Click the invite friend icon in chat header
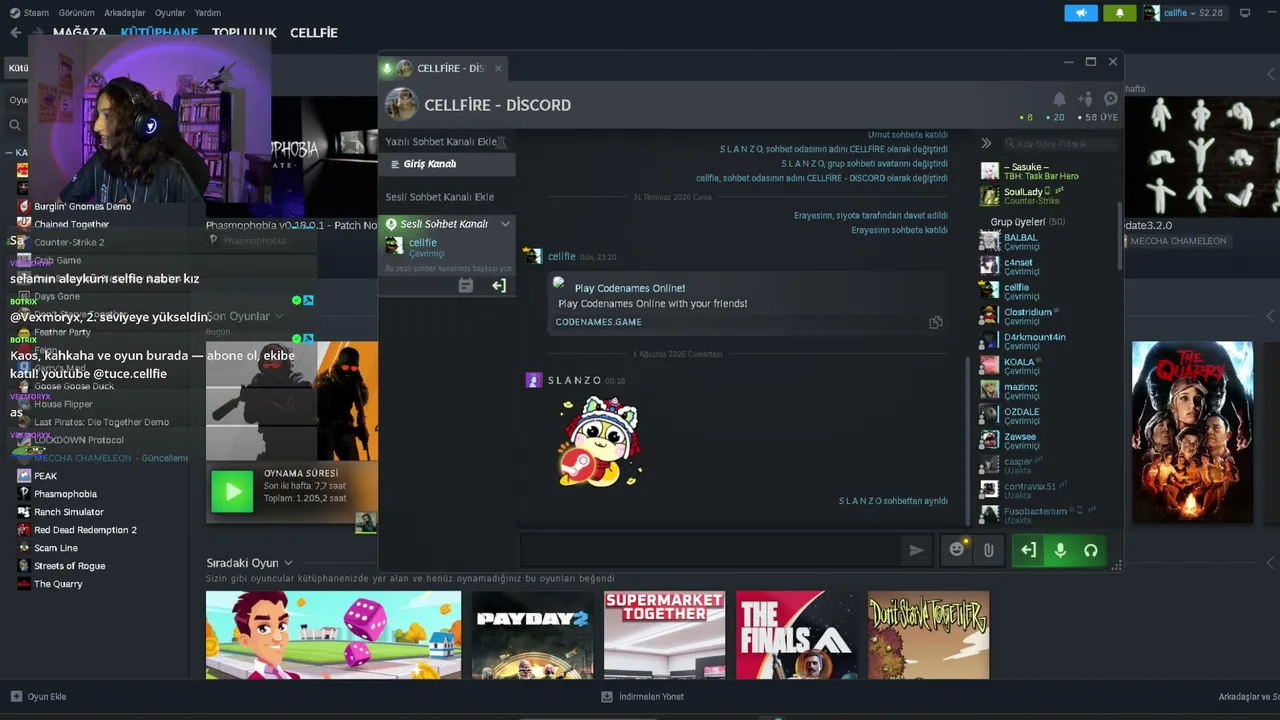Viewport: 1280px width, 720px height. pyautogui.click(x=1085, y=99)
